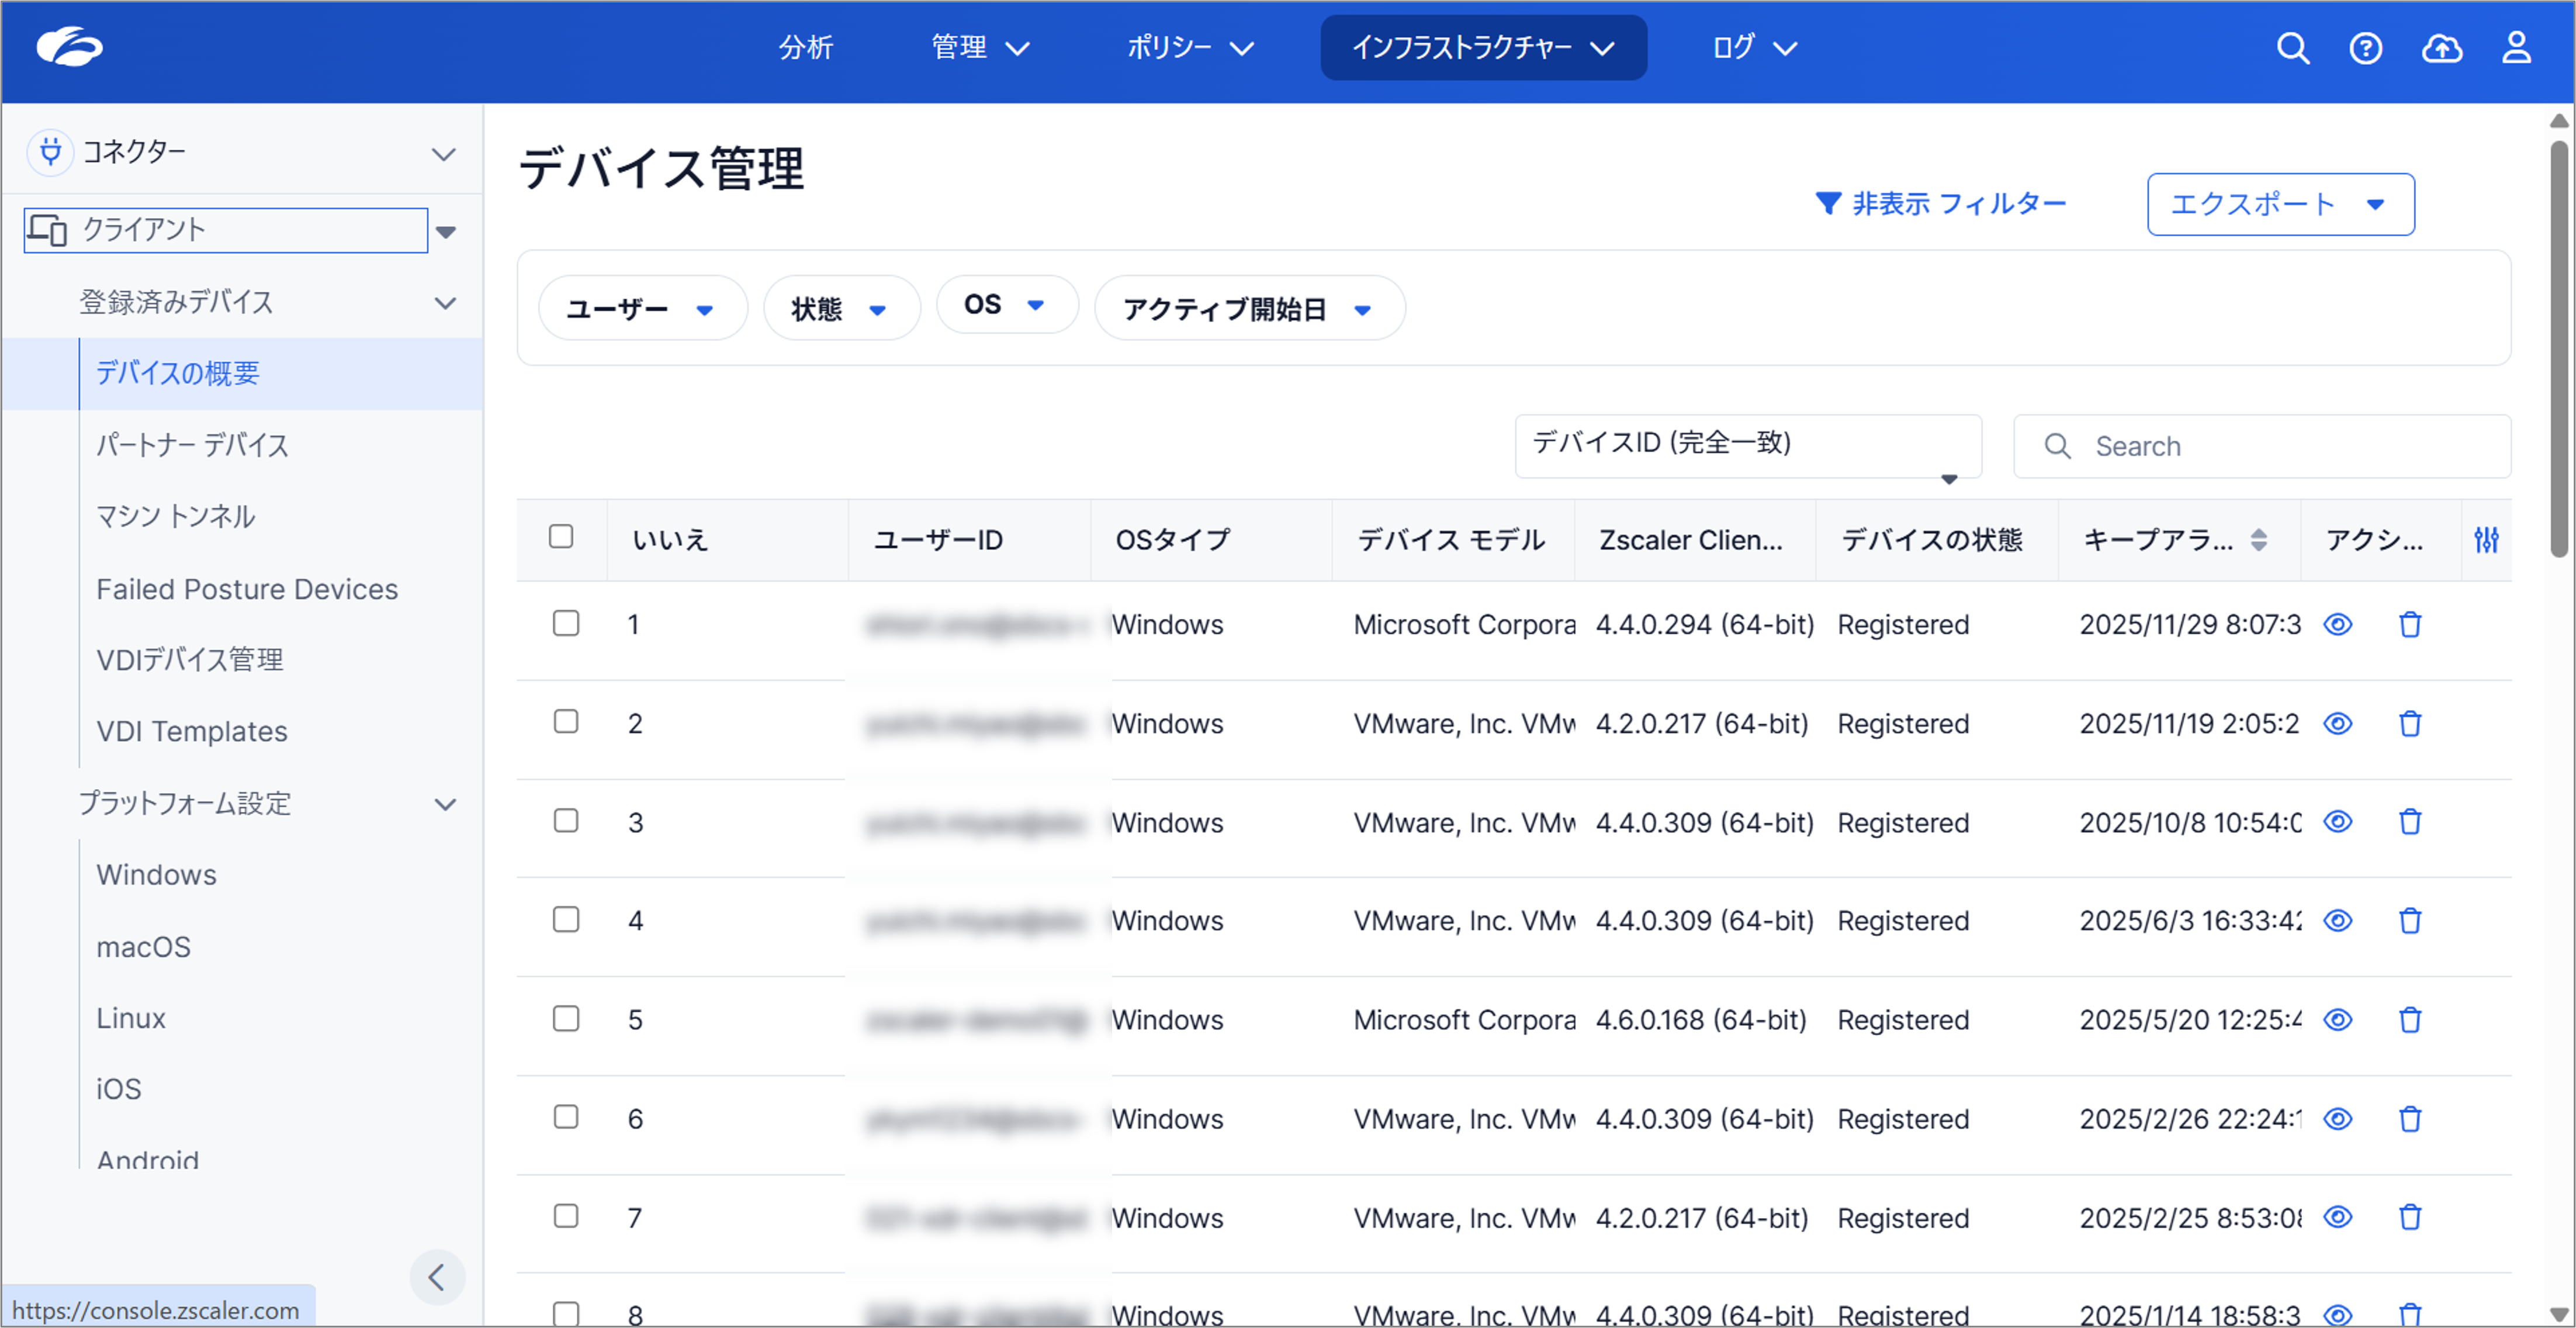Click the cloud upload icon in the header
This screenshot has width=2576, height=1328.
pyautogui.click(x=2442, y=47)
